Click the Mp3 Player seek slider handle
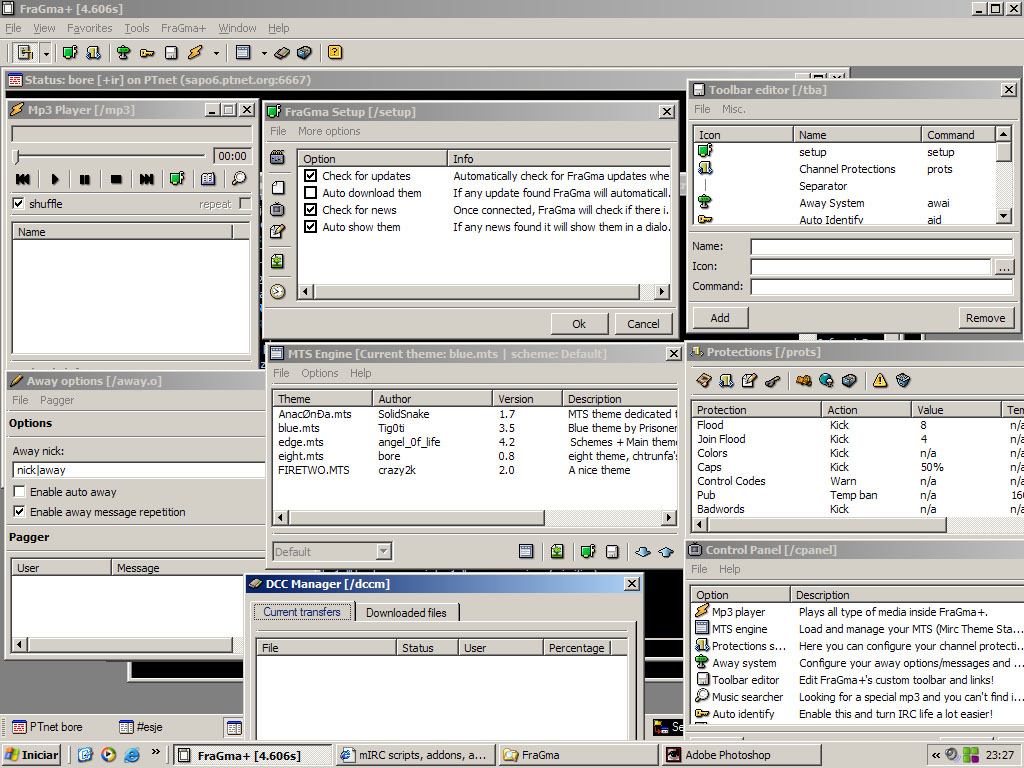1024x768 pixels. tap(18, 156)
